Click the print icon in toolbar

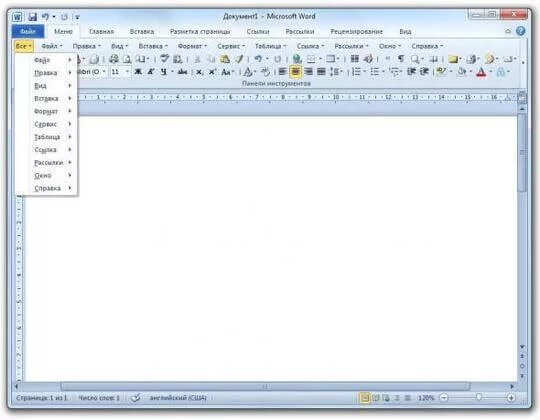tap(114, 59)
